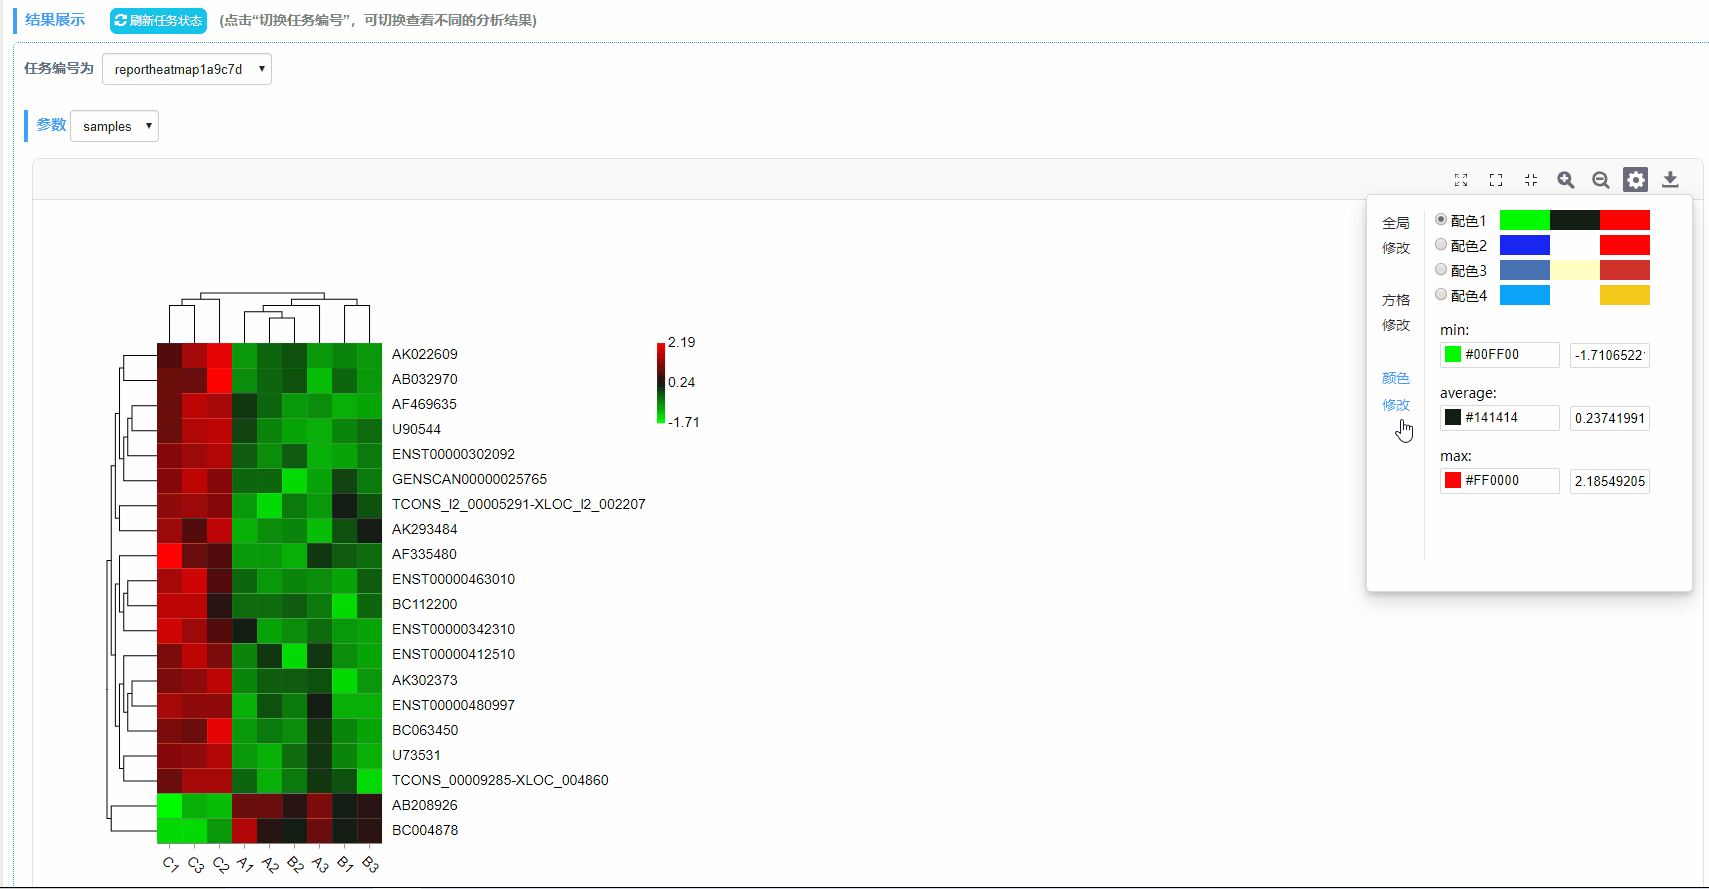Click the label TCONS_l2_00005291-XLOC_l2_002207

(x=519, y=504)
